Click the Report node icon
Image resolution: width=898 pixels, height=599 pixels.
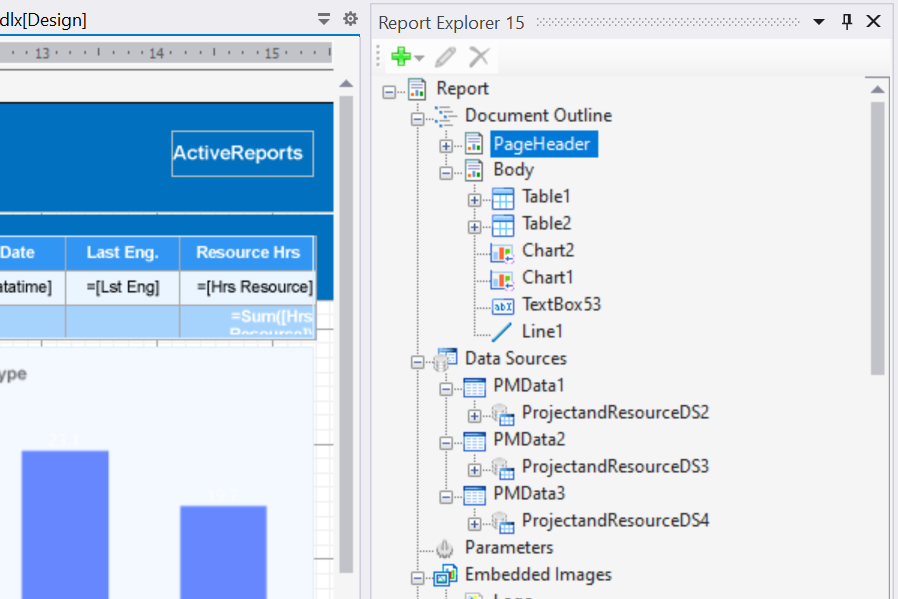tap(417, 89)
